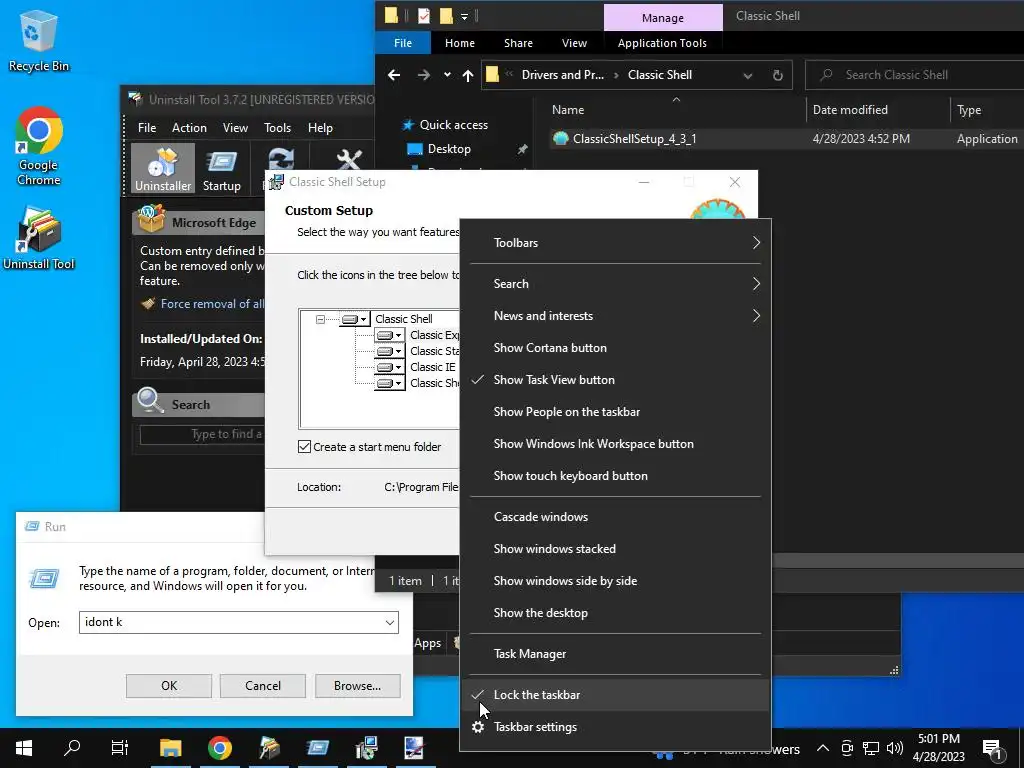
Task: Expand the Toolbars submenu
Action: click(x=615, y=243)
